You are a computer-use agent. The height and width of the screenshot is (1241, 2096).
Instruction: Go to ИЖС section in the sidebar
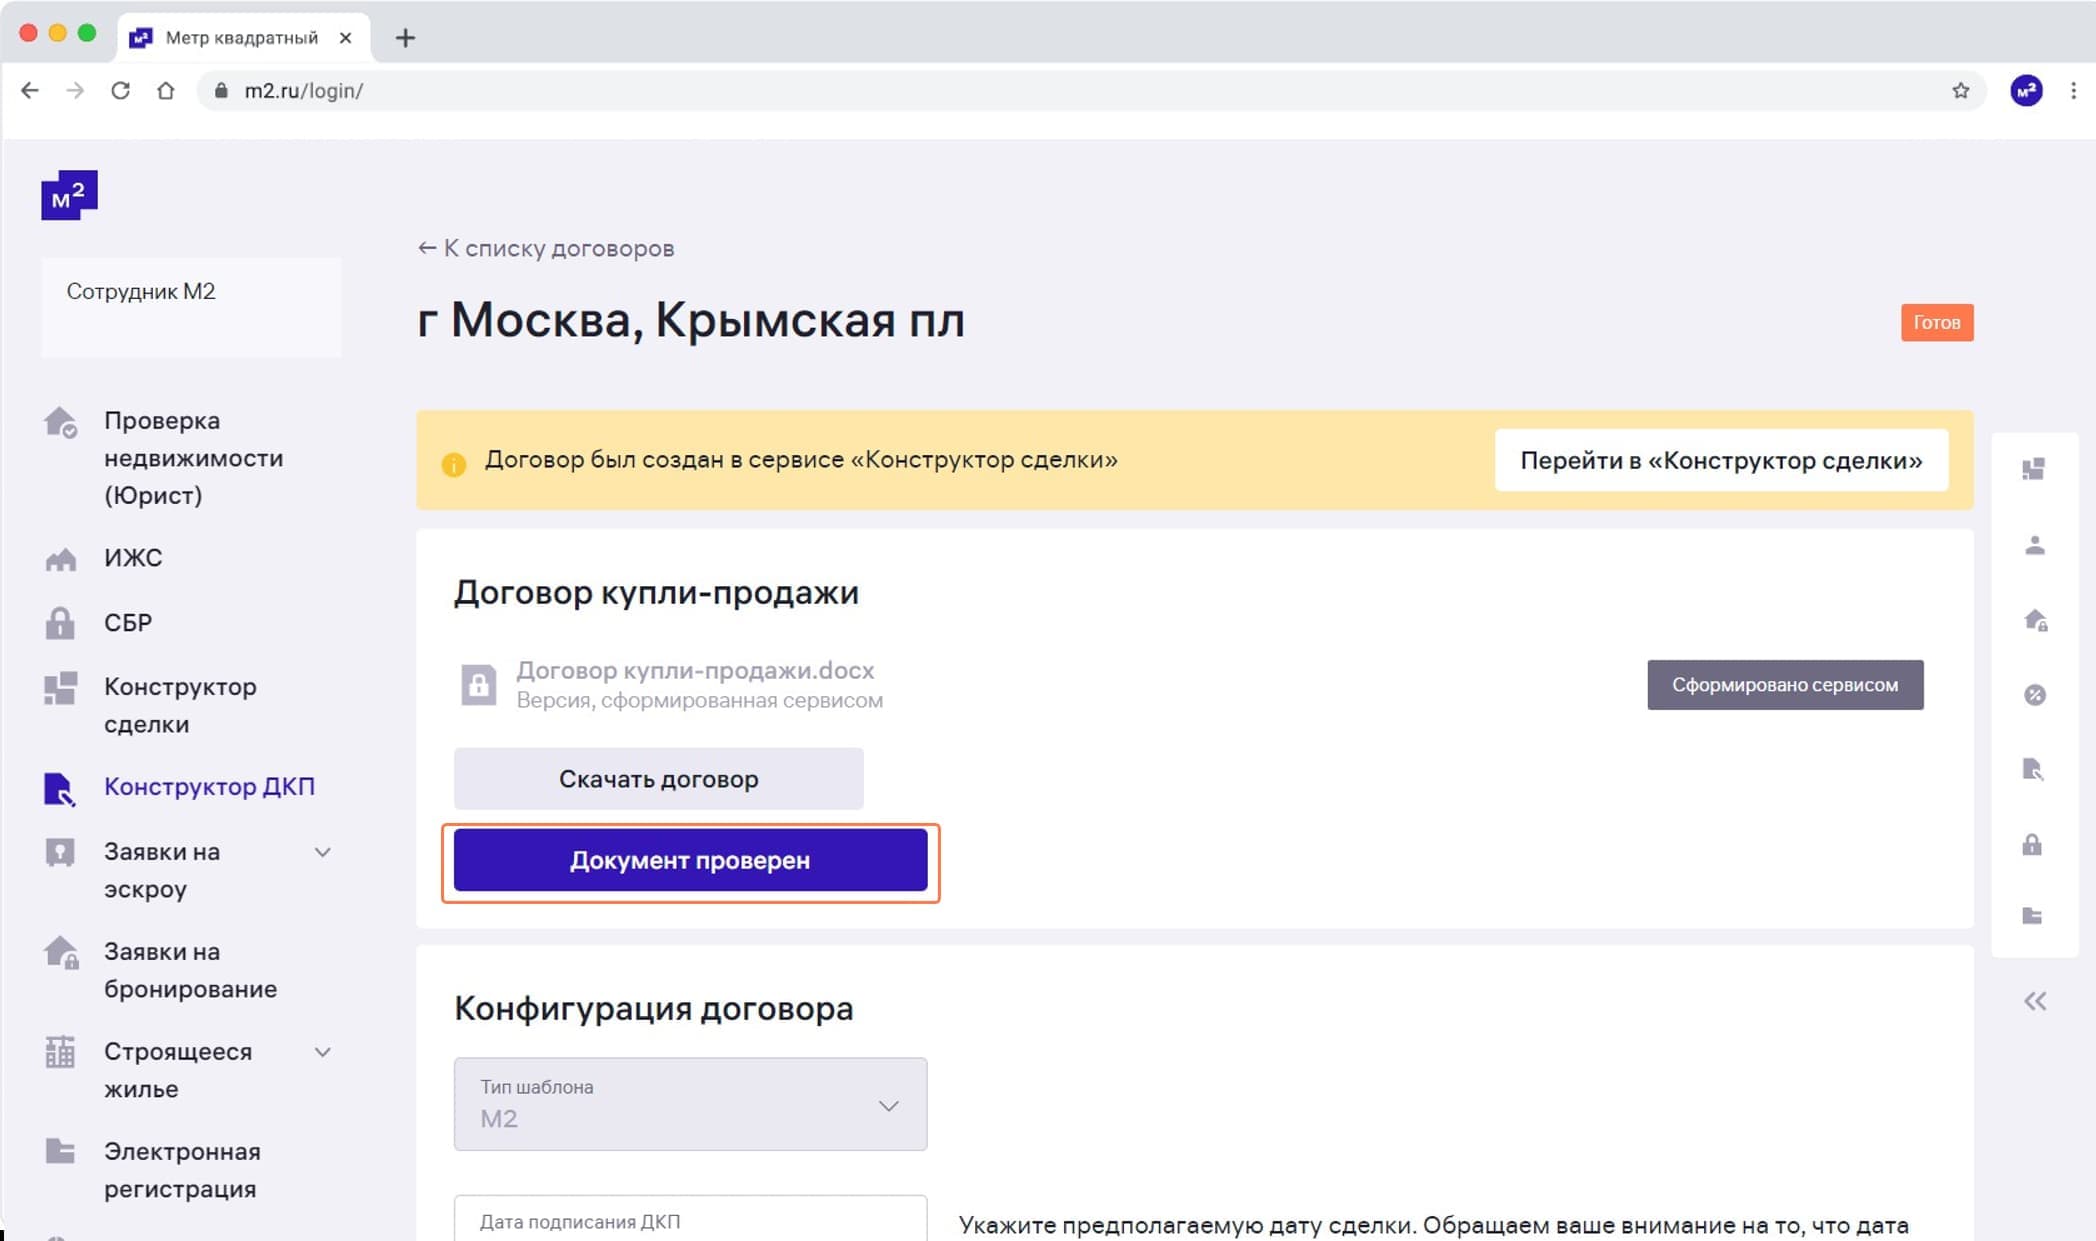133,558
